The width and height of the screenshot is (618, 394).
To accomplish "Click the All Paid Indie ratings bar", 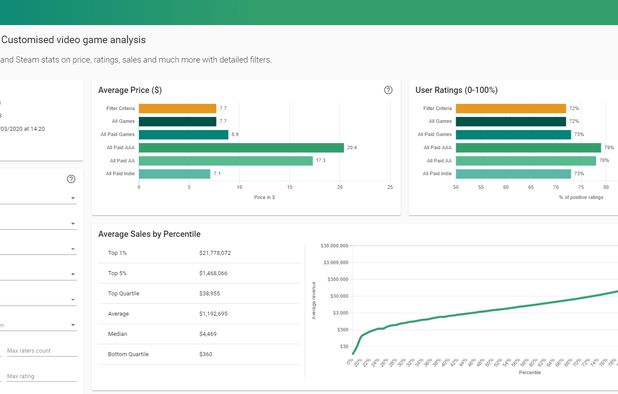I will 513,174.
